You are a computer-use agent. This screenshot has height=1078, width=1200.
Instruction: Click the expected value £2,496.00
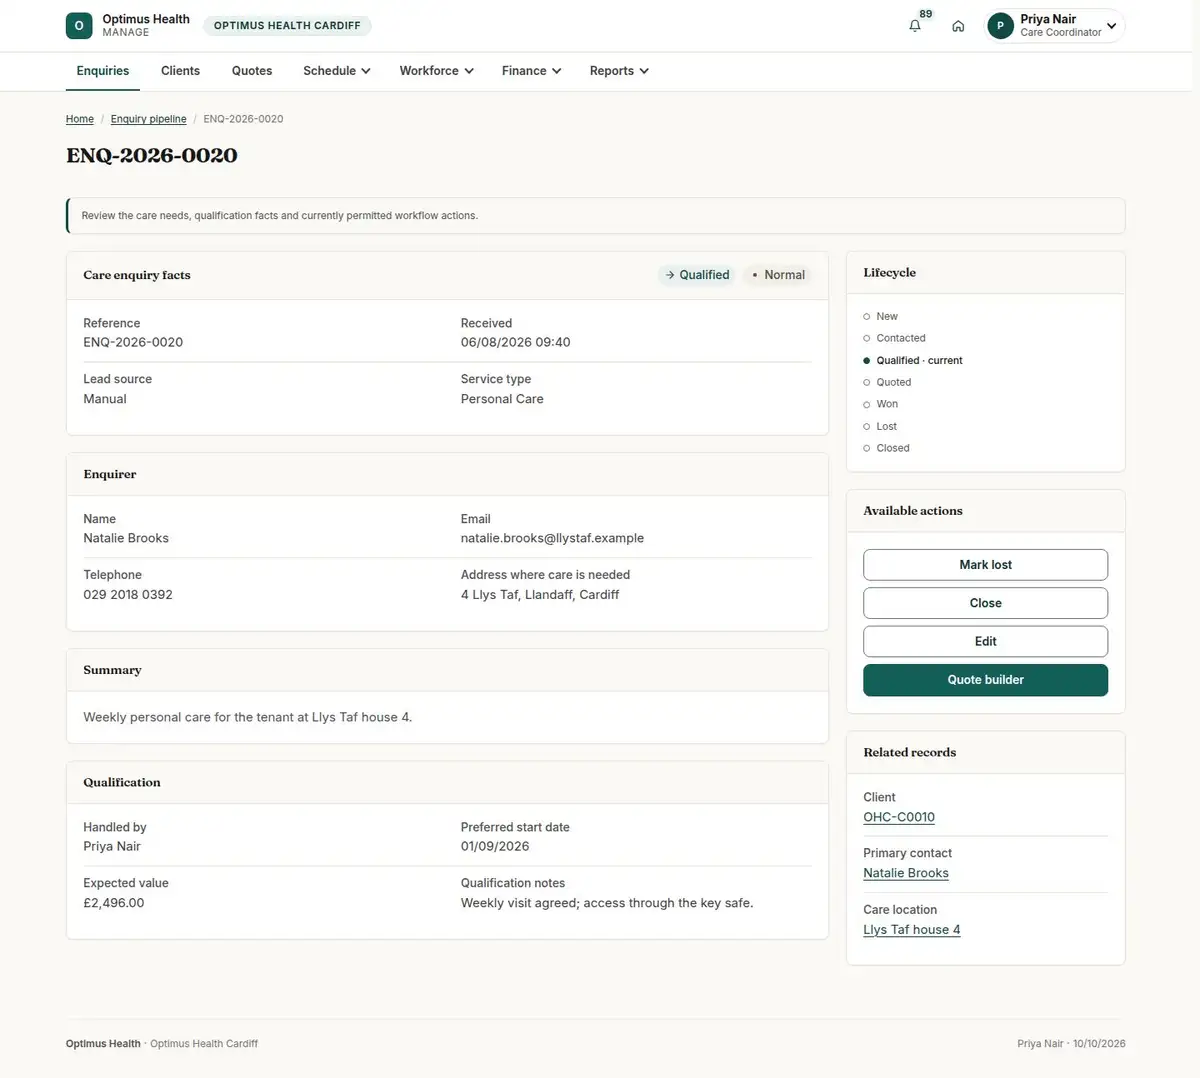(x=114, y=903)
